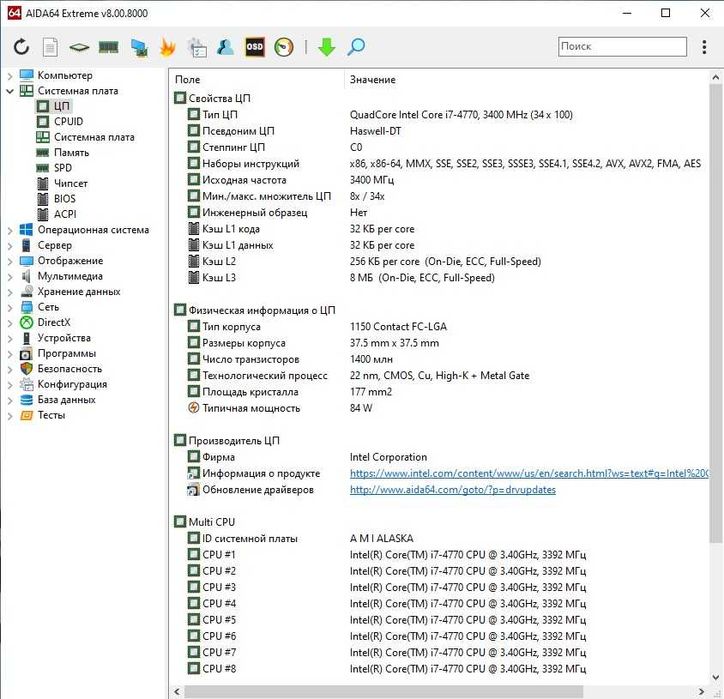Screen dimensions: 724x699
Task: Open the Intel product information link
Action: [529, 473]
